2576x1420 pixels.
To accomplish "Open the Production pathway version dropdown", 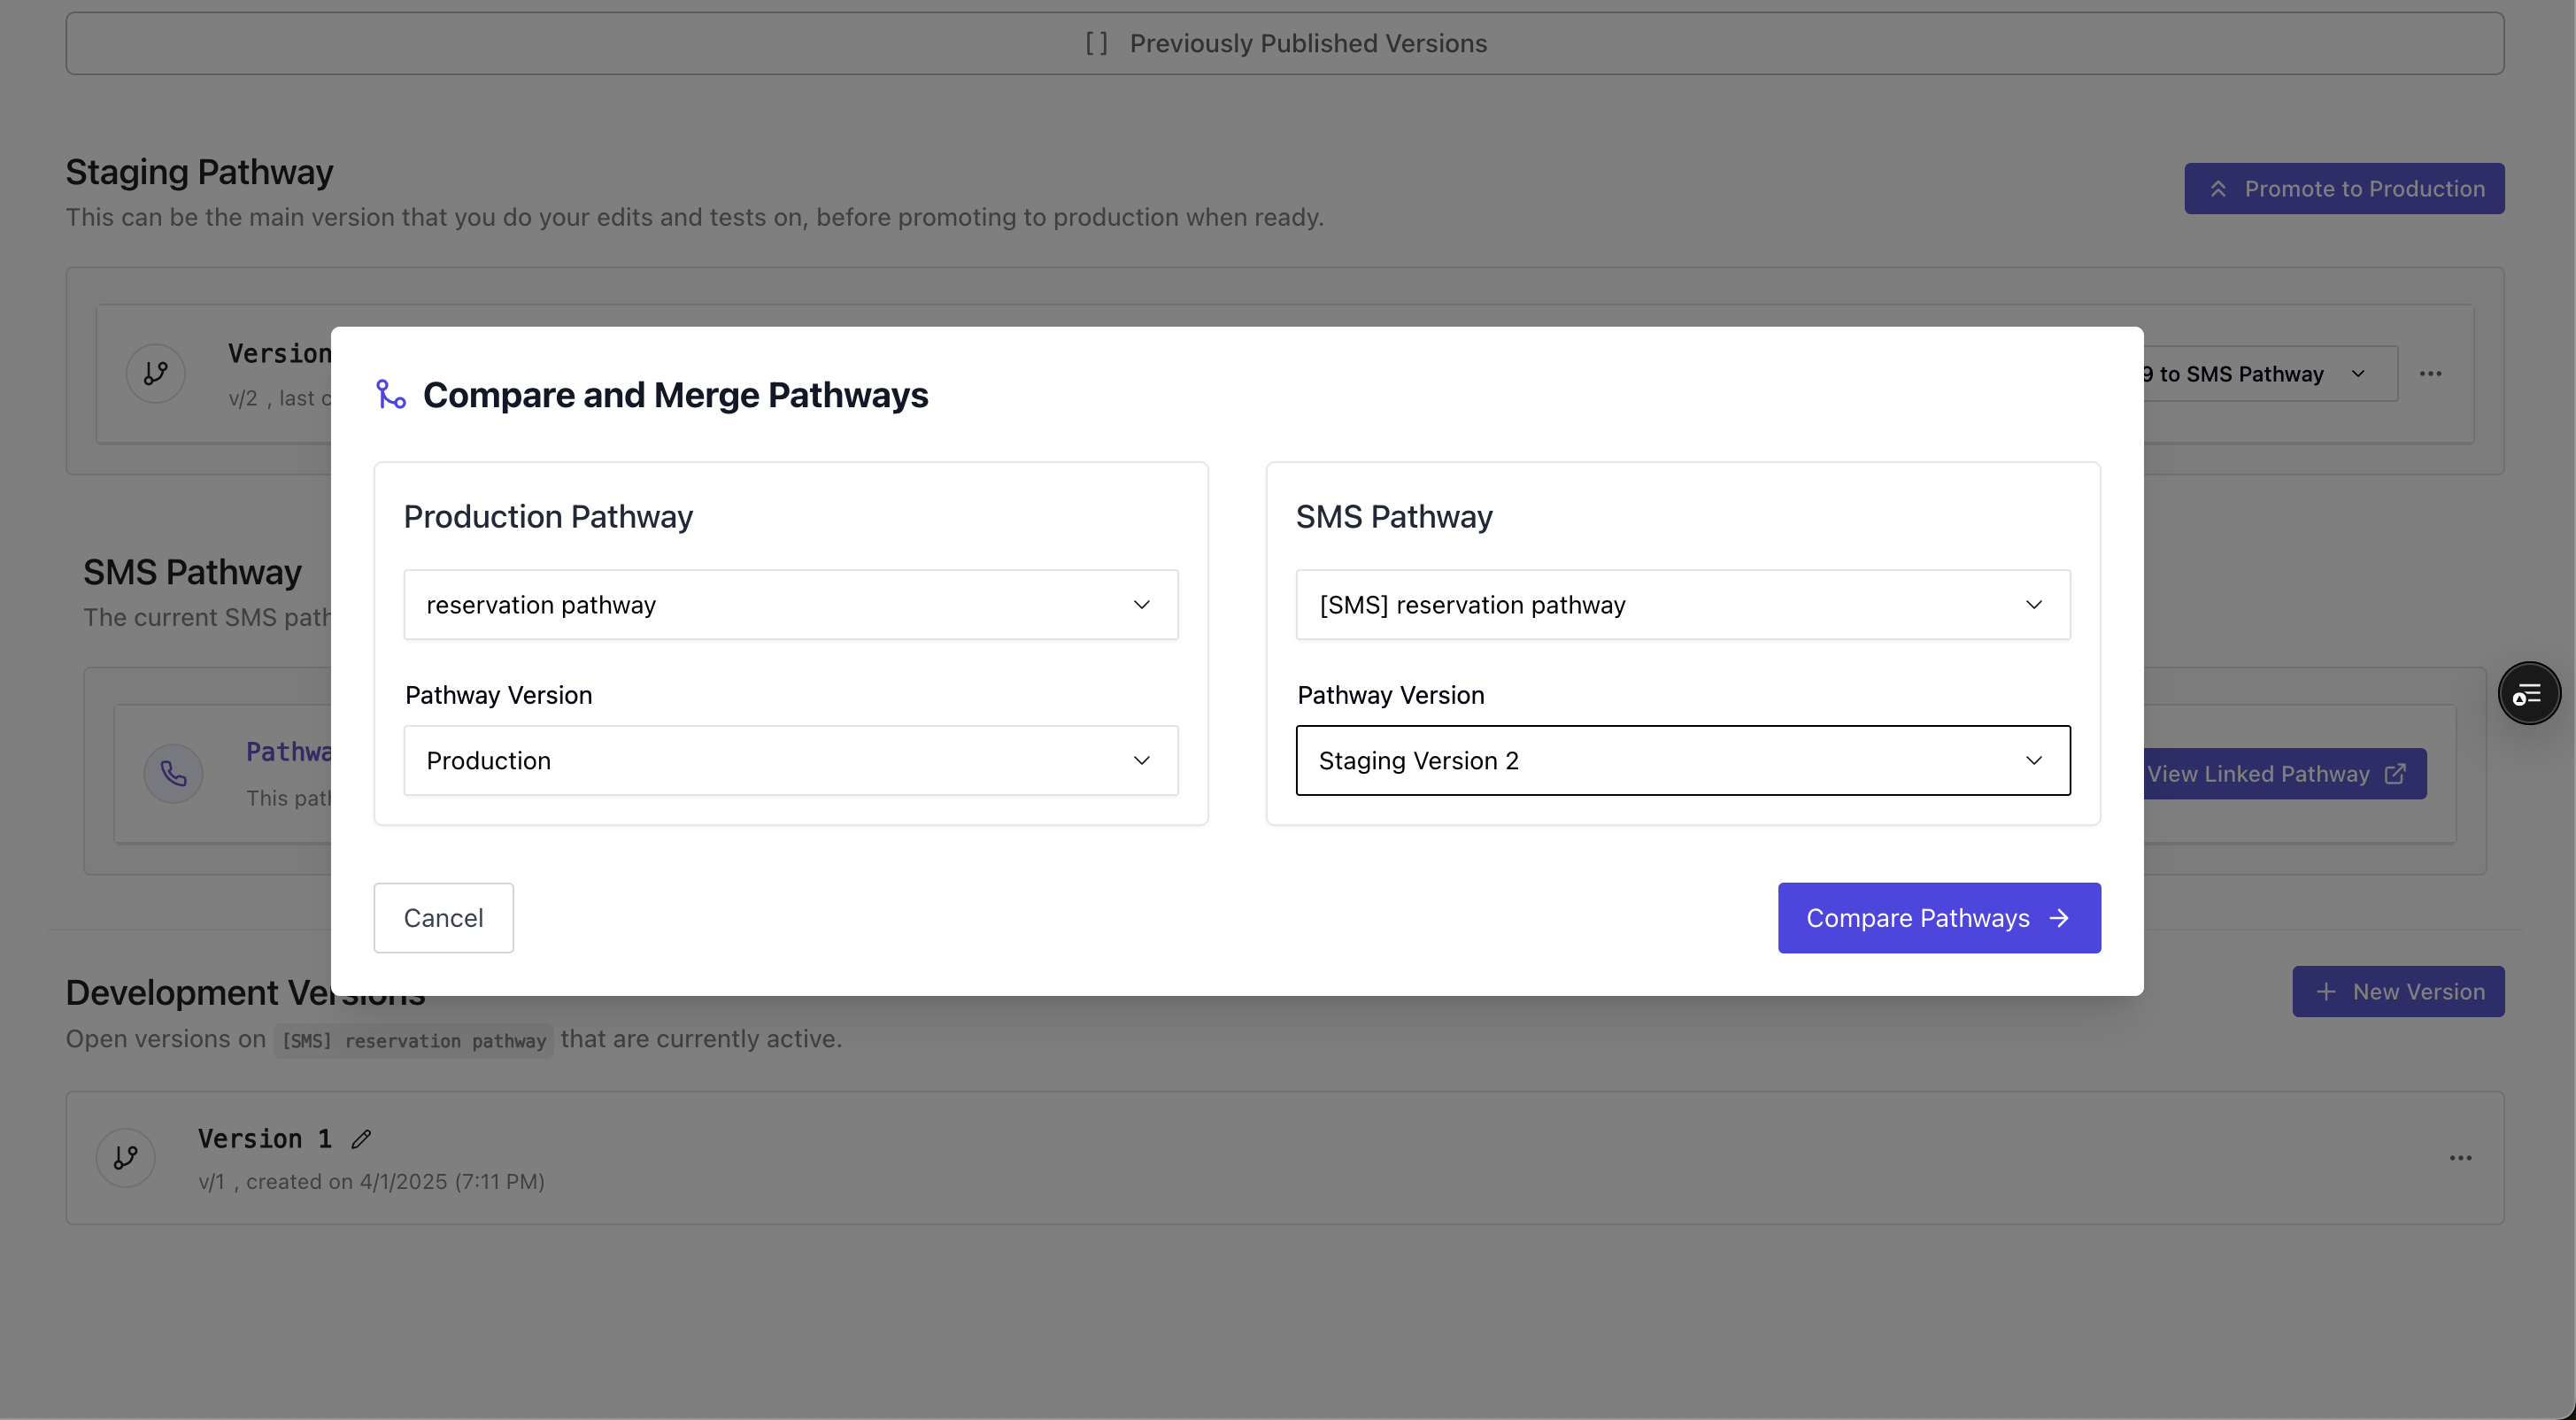I will tap(790, 761).
